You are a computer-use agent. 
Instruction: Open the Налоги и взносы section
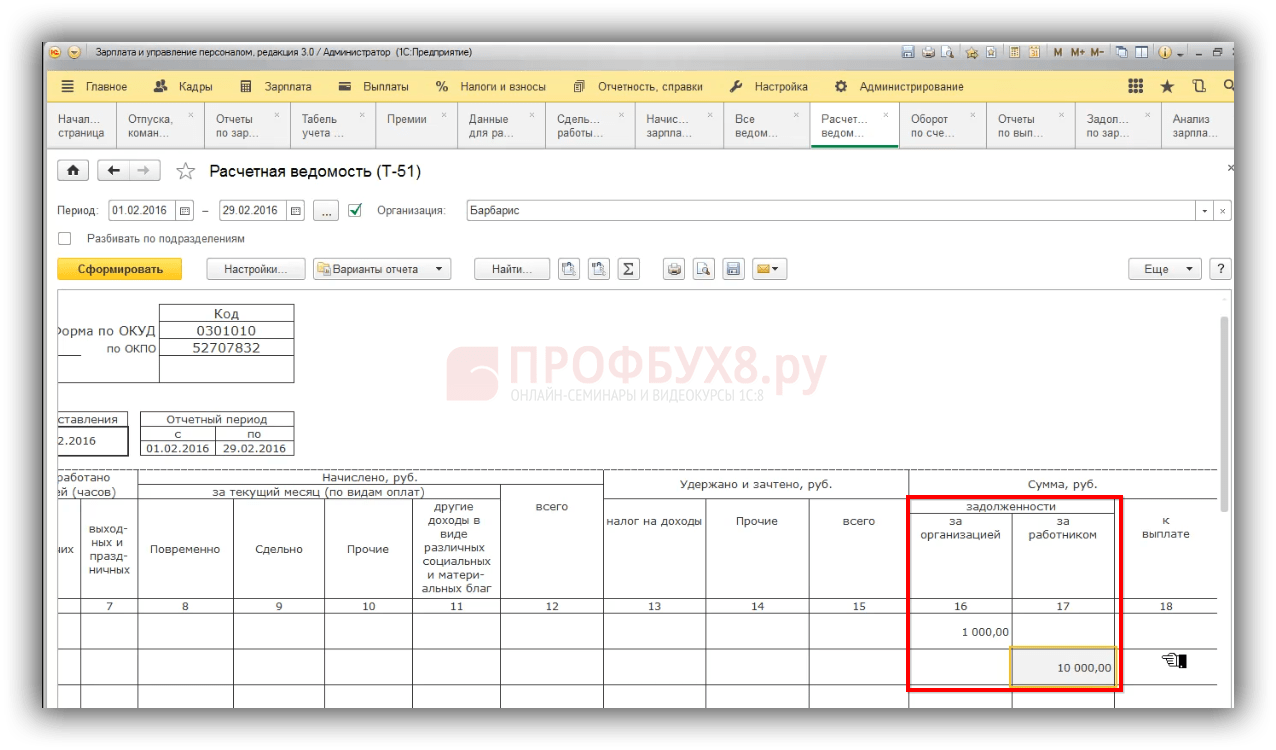(491, 87)
